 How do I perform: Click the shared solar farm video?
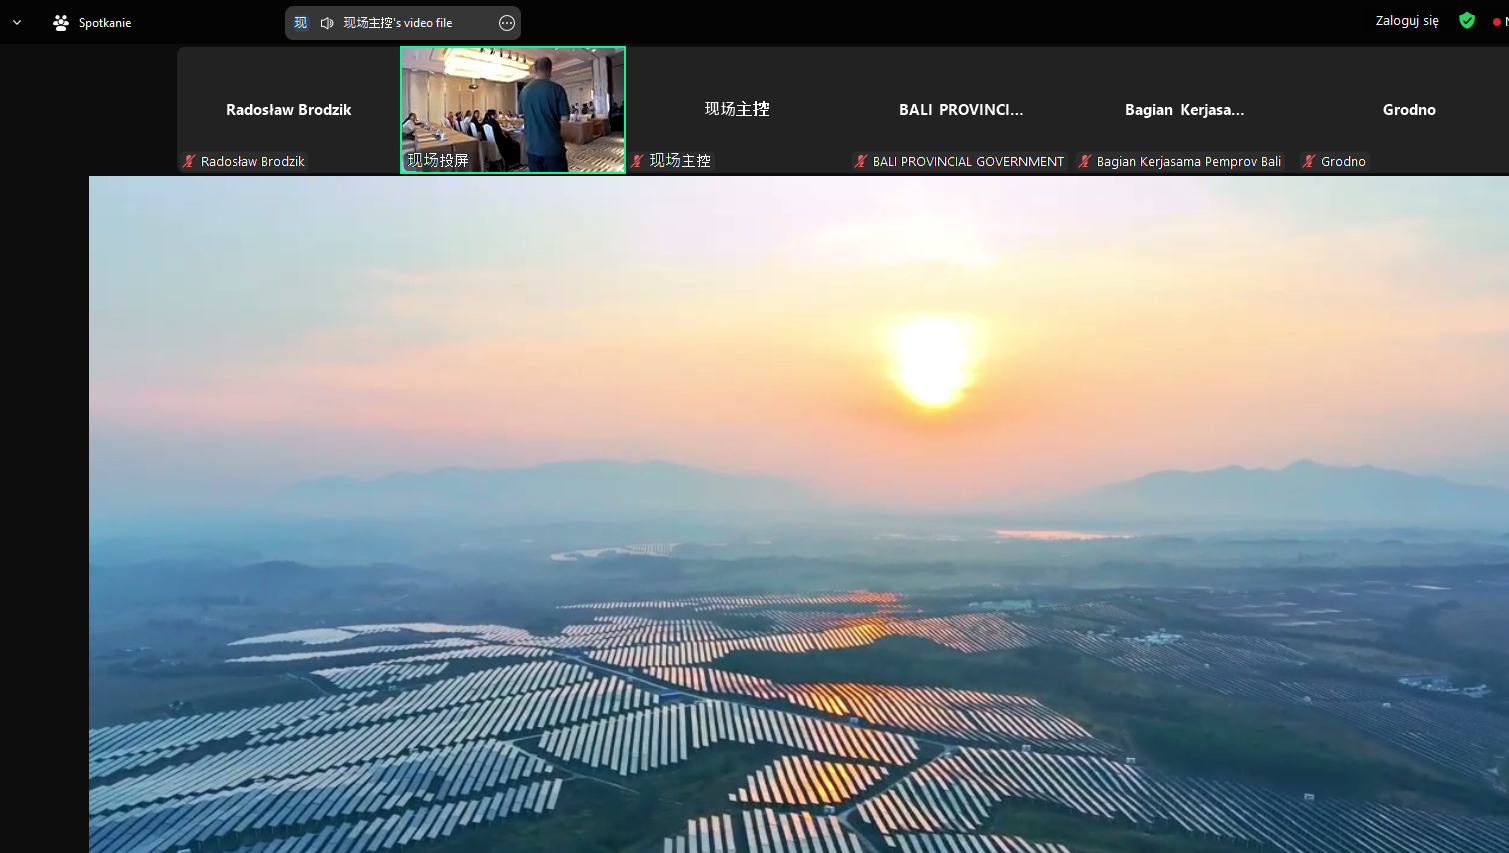point(799,515)
